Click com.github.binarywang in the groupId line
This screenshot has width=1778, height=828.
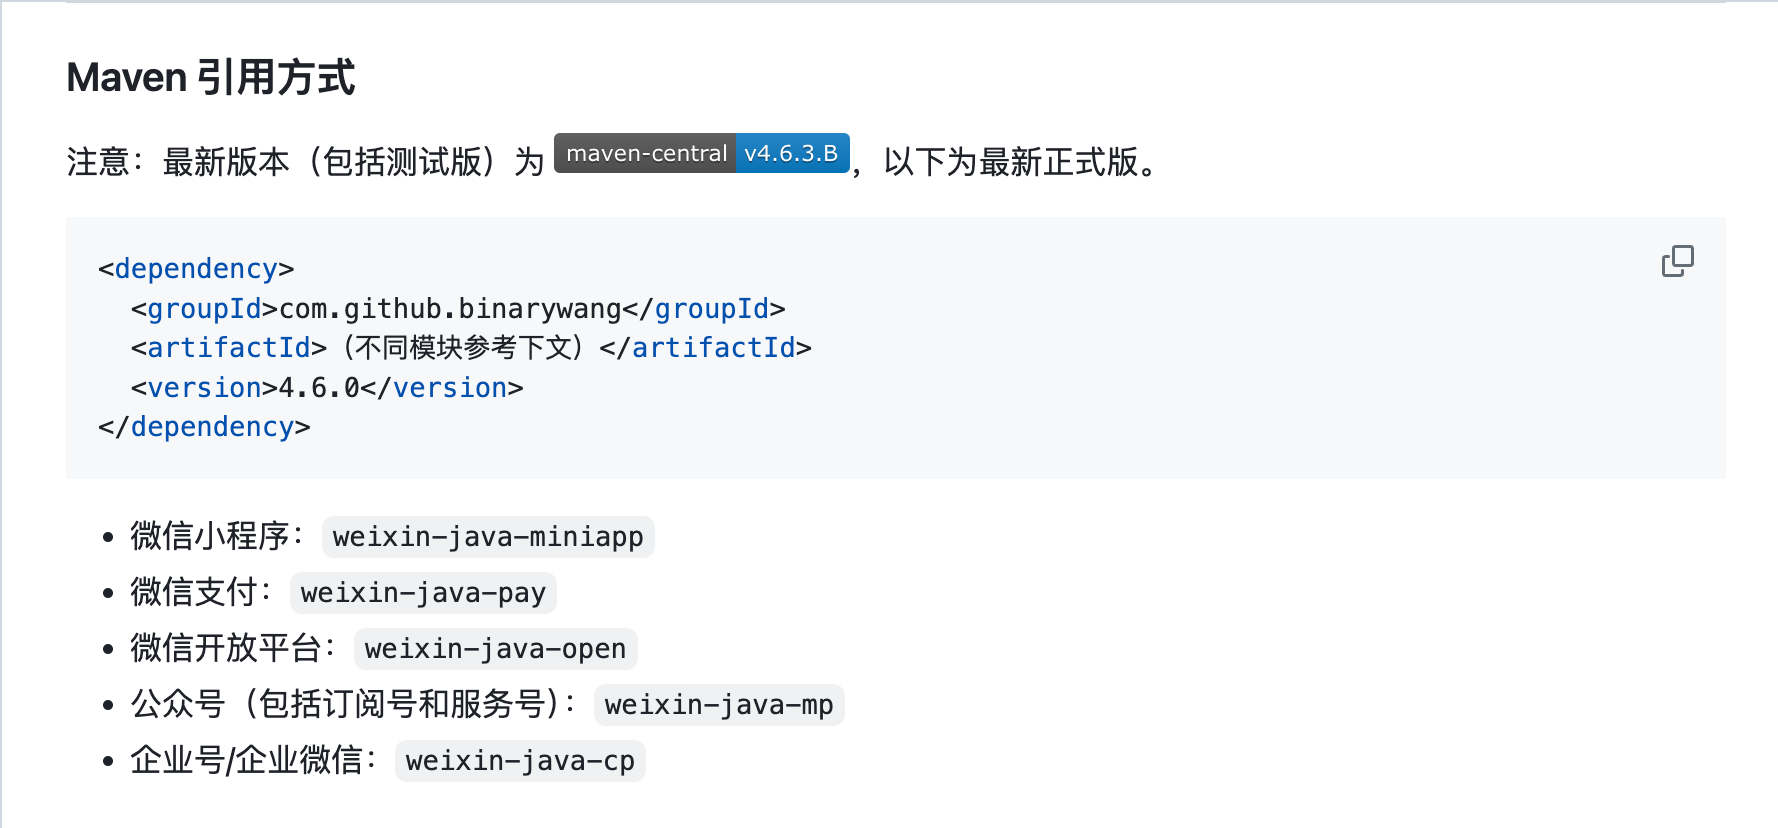pos(450,309)
